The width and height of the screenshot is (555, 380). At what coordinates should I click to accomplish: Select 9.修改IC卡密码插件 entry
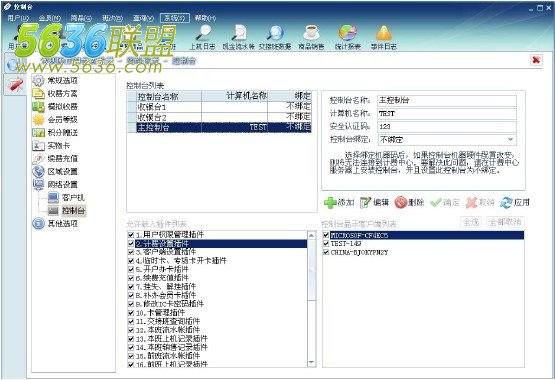[x=170, y=304]
